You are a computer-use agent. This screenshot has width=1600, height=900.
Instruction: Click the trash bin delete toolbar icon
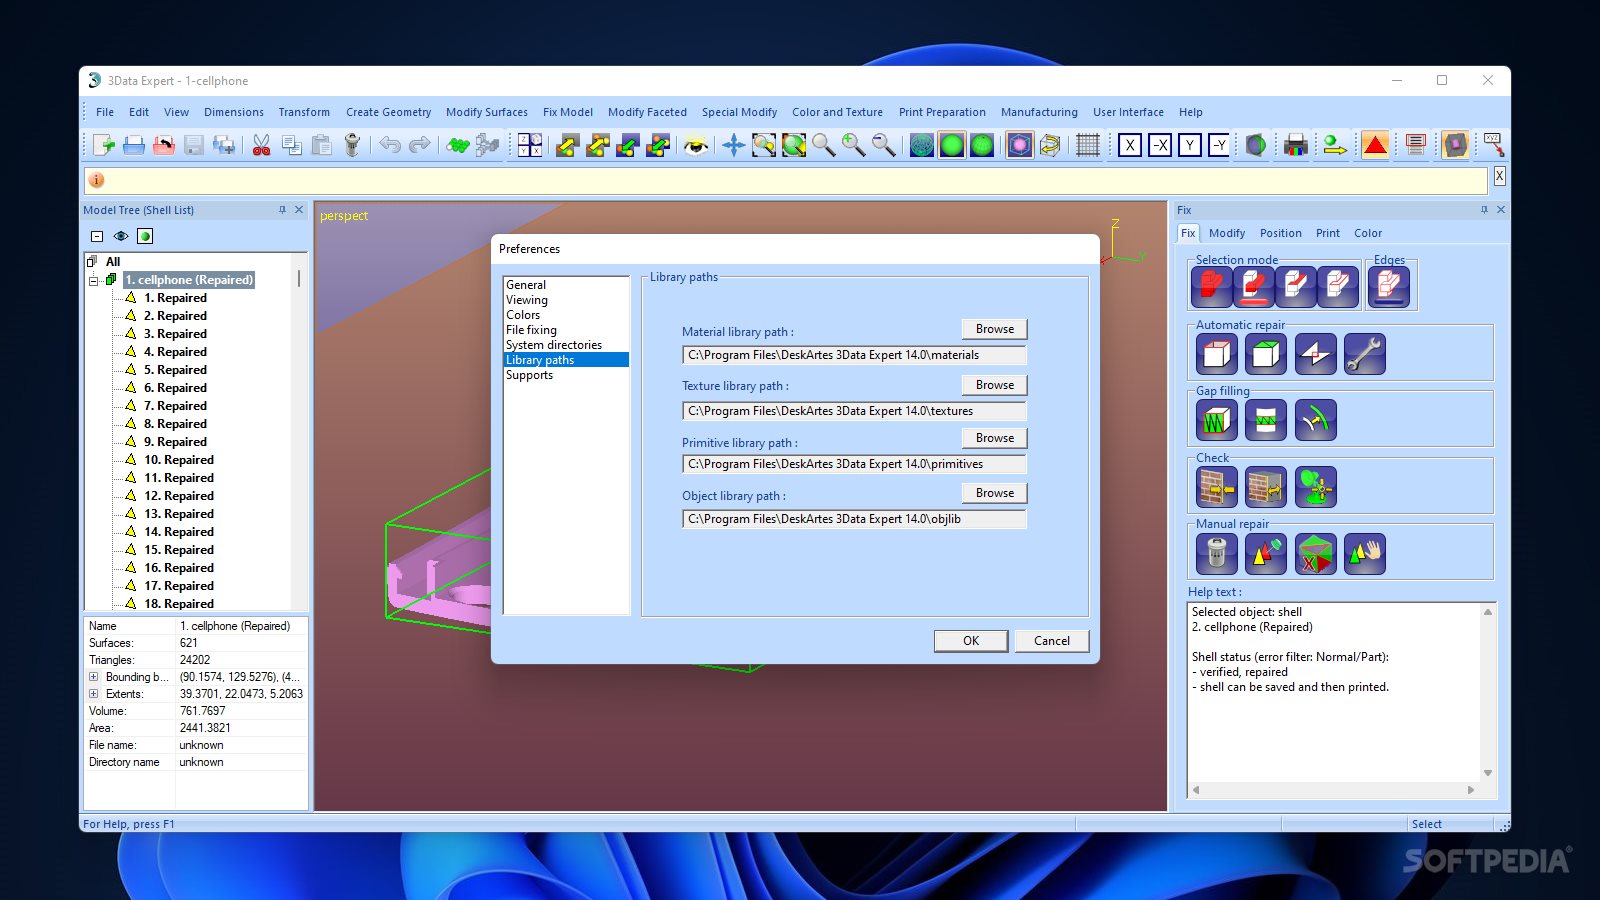pos(352,145)
